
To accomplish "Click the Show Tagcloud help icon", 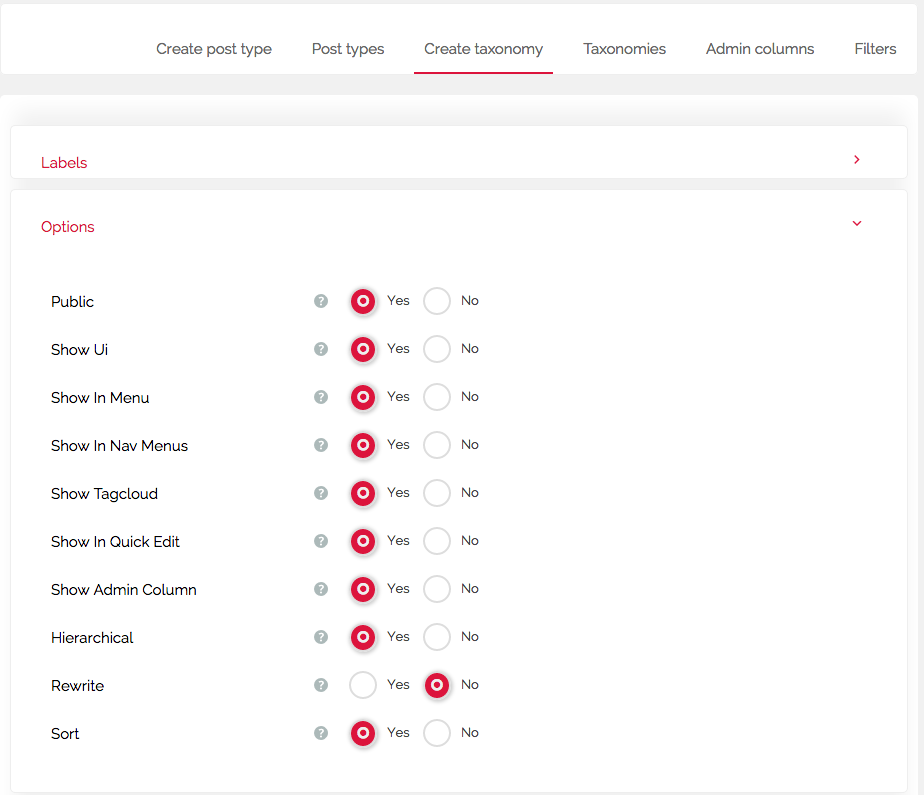I will click(321, 493).
